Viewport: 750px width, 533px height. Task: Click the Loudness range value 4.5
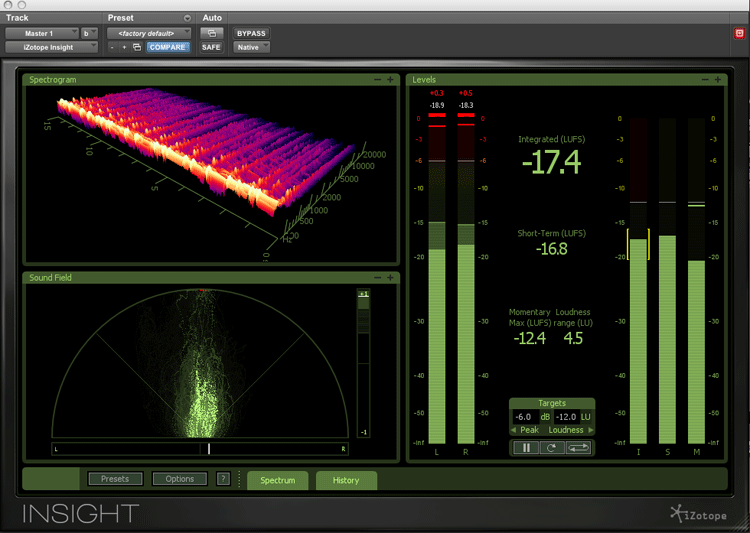(x=573, y=338)
